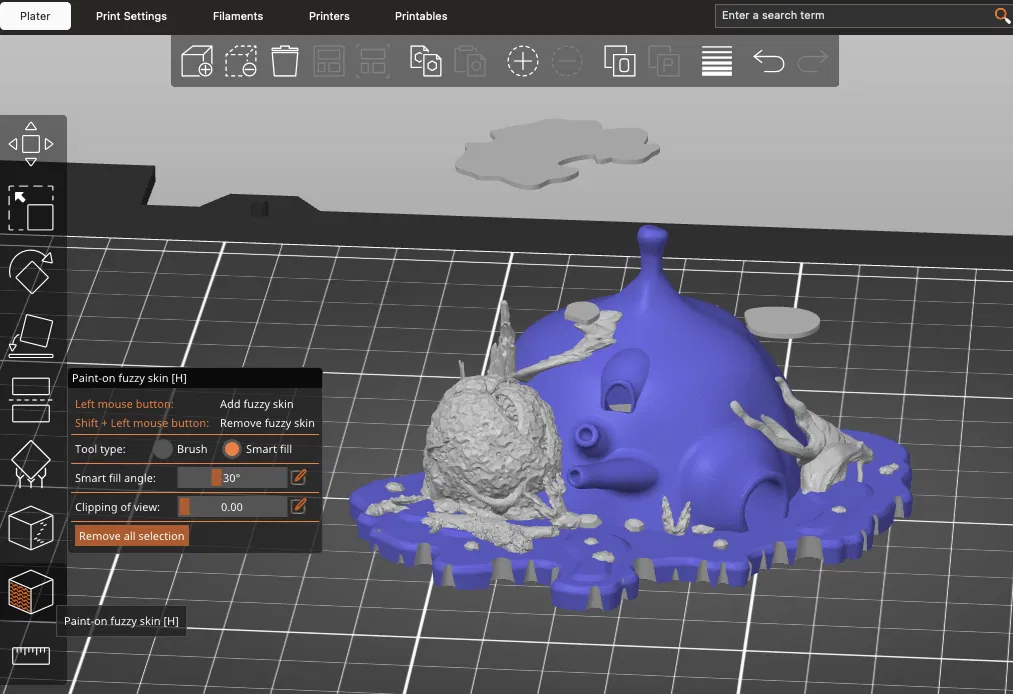Open the variable layer height tool
The image size is (1013, 694).
click(716, 61)
